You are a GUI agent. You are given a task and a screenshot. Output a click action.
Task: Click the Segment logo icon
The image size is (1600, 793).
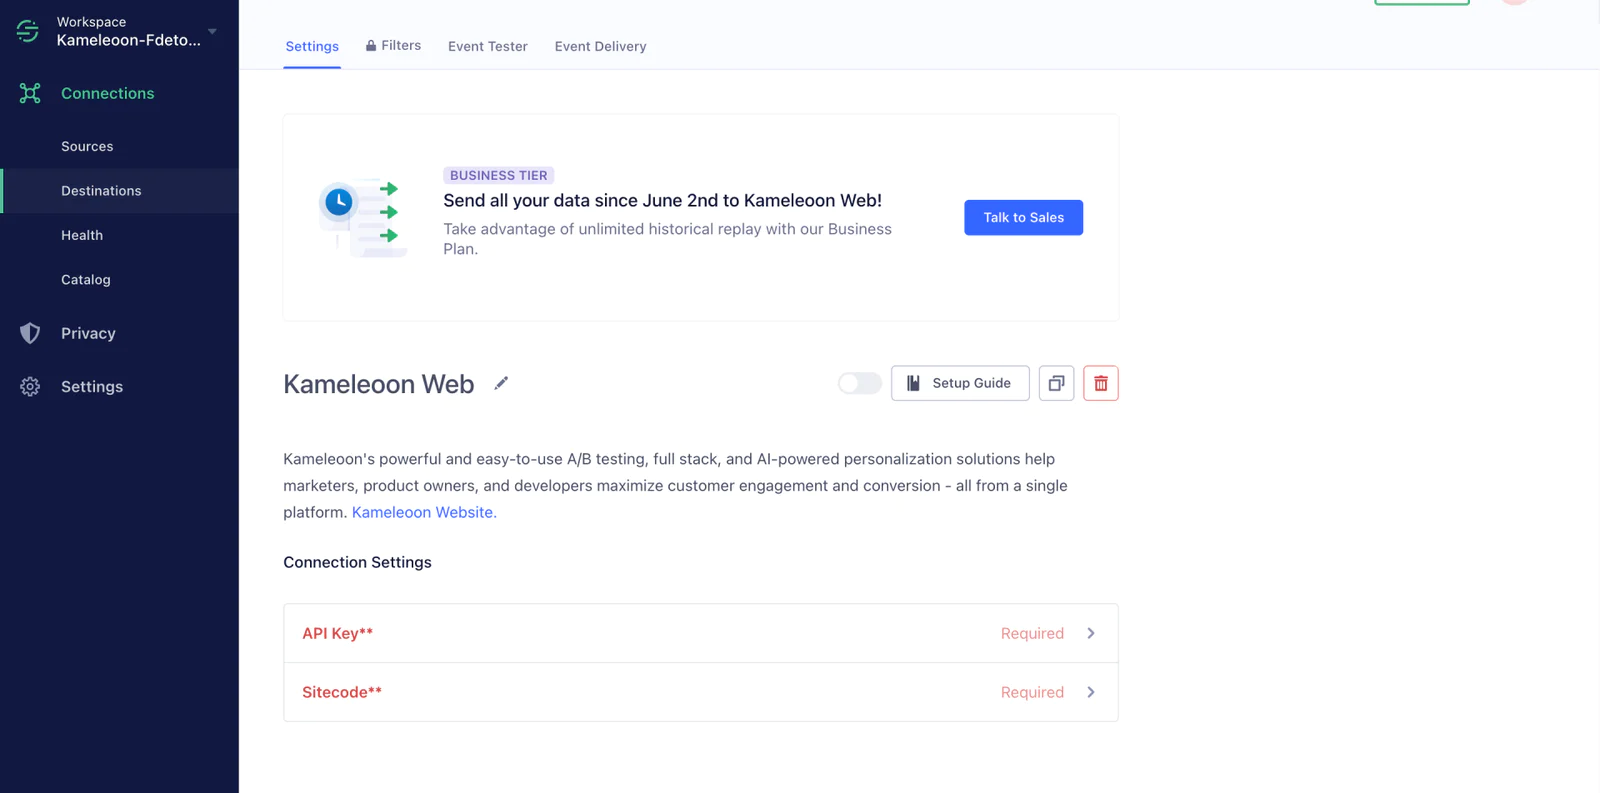click(28, 31)
